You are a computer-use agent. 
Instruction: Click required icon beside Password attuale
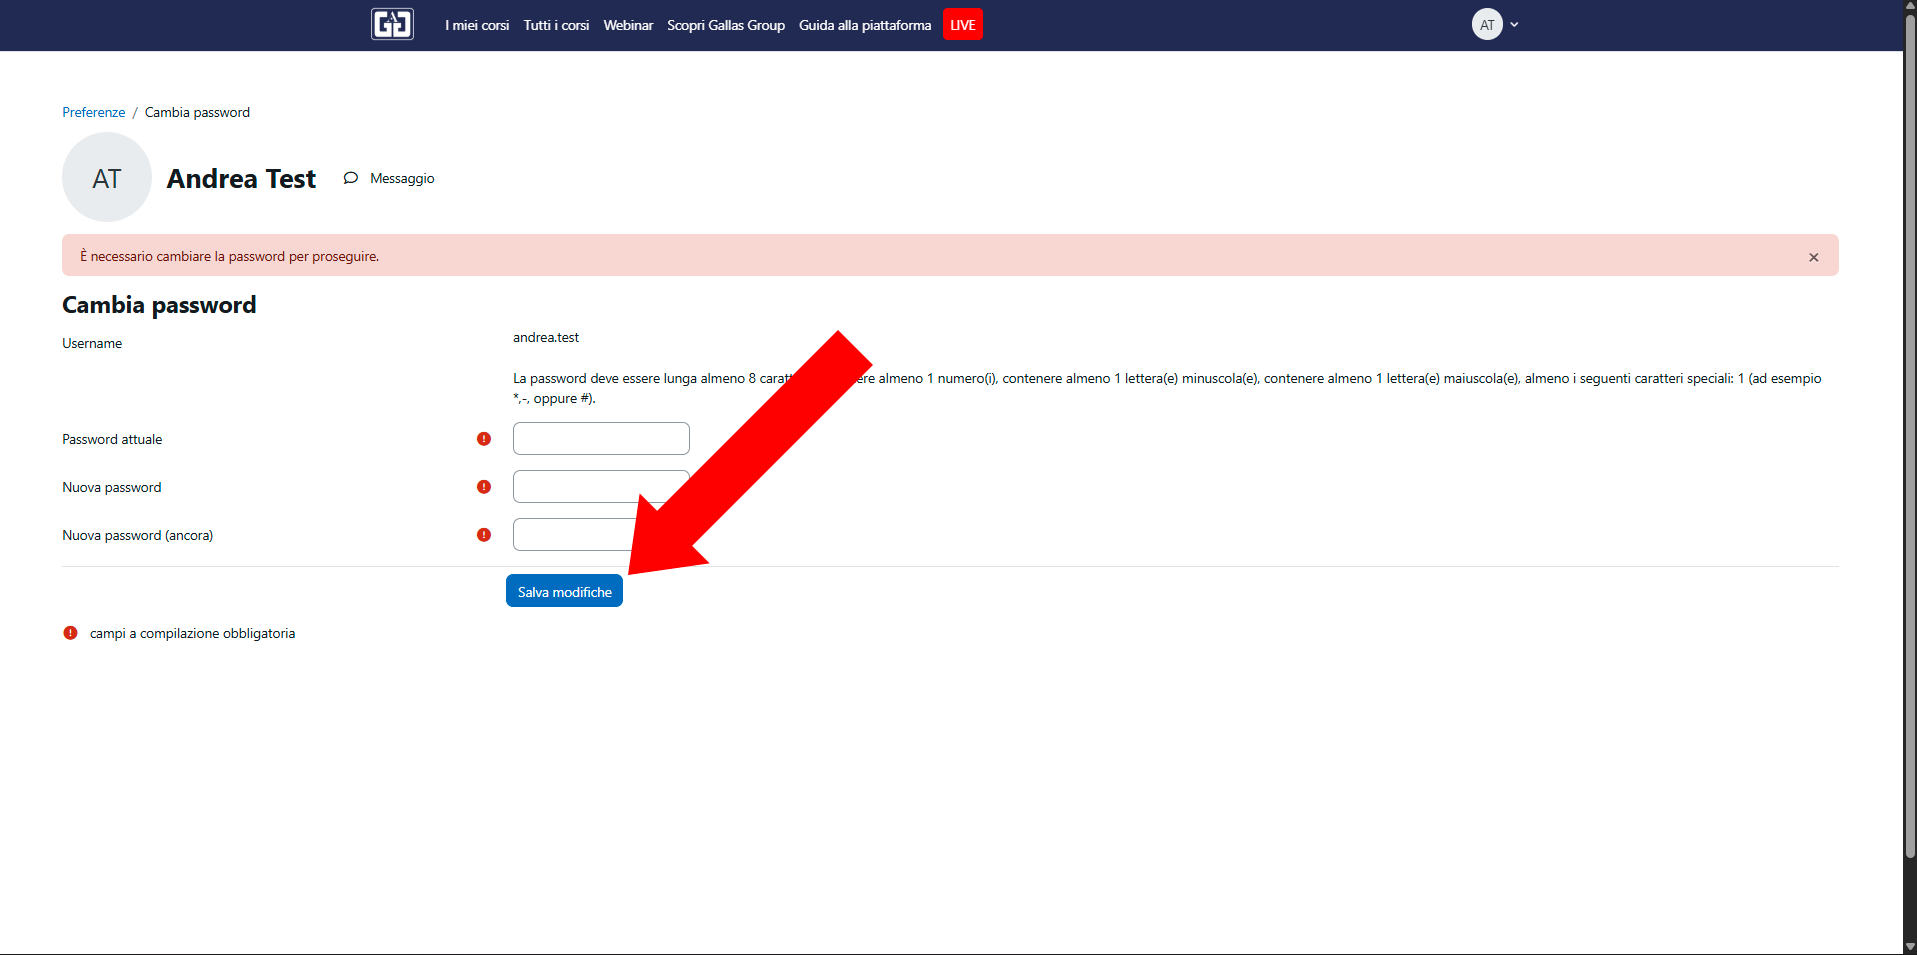[x=484, y=439]
